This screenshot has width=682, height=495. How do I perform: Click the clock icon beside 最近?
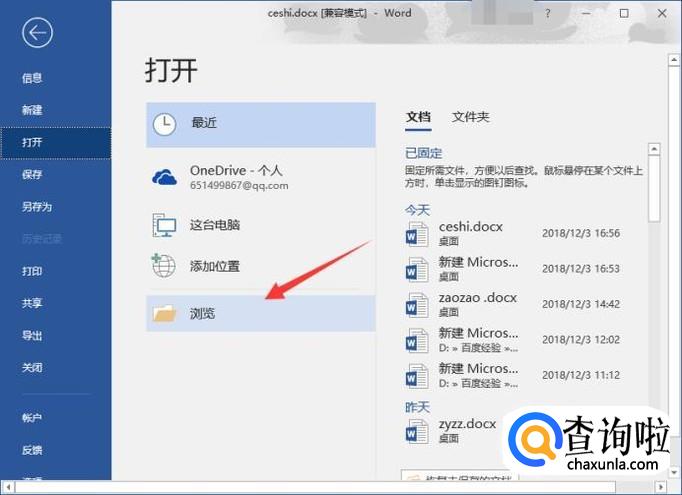(164, 124)
